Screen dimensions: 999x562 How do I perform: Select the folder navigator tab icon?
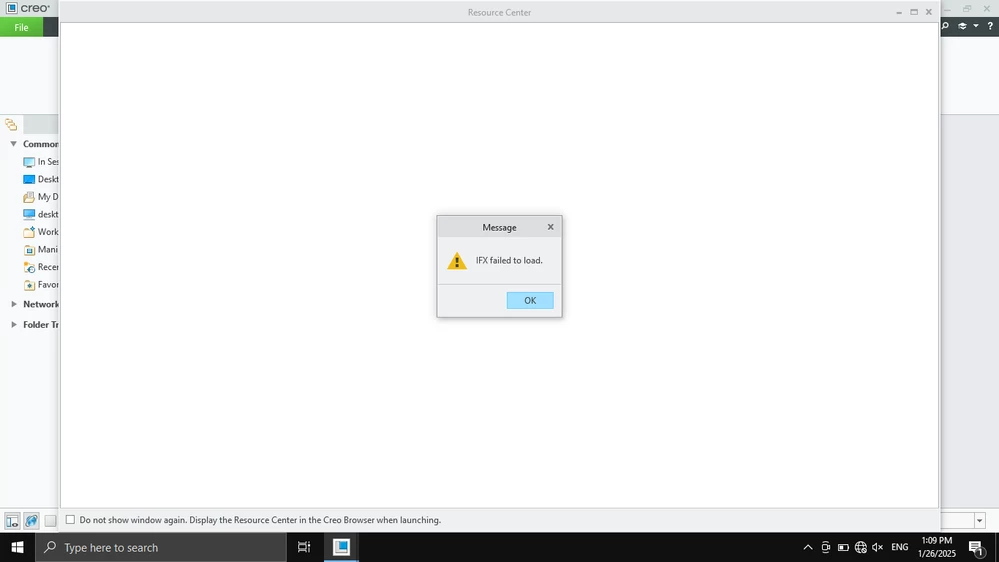11,124
